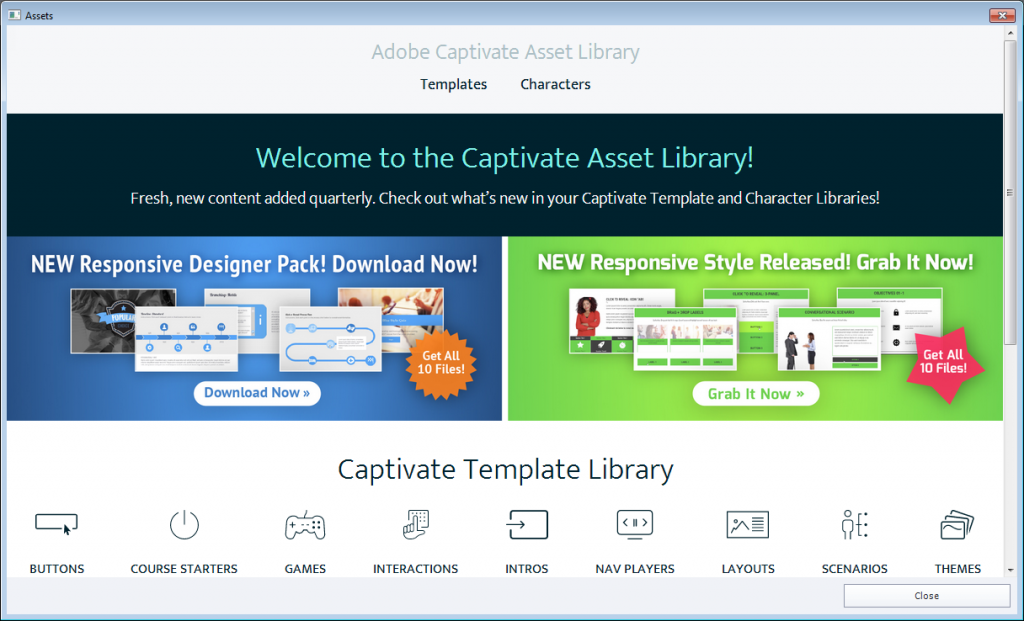This screenshot has width=1024, height=621.
Task: Click the Download Now button
Action: (256, 393)
